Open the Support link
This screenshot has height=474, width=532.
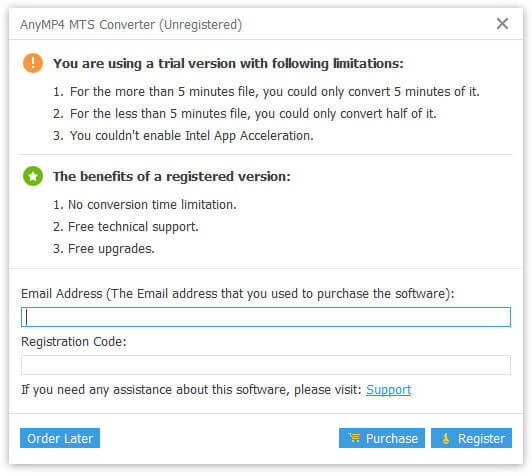click(x=388, y=390)
